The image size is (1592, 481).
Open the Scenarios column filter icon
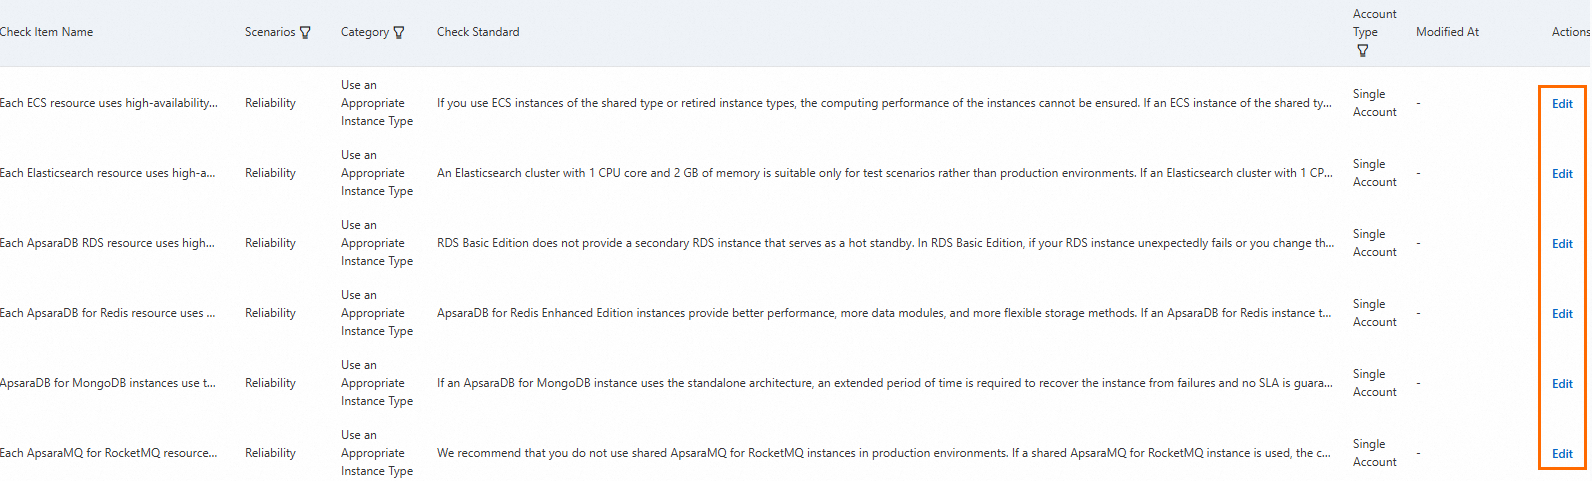click(305, 33)
